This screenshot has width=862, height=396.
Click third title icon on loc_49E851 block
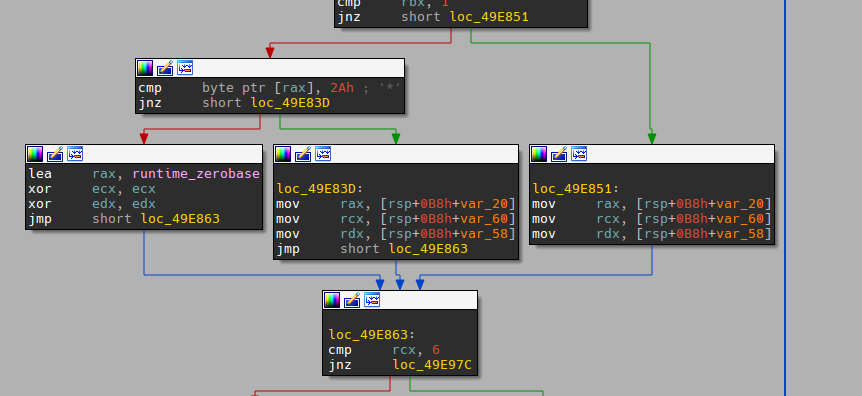coord(579,154)
